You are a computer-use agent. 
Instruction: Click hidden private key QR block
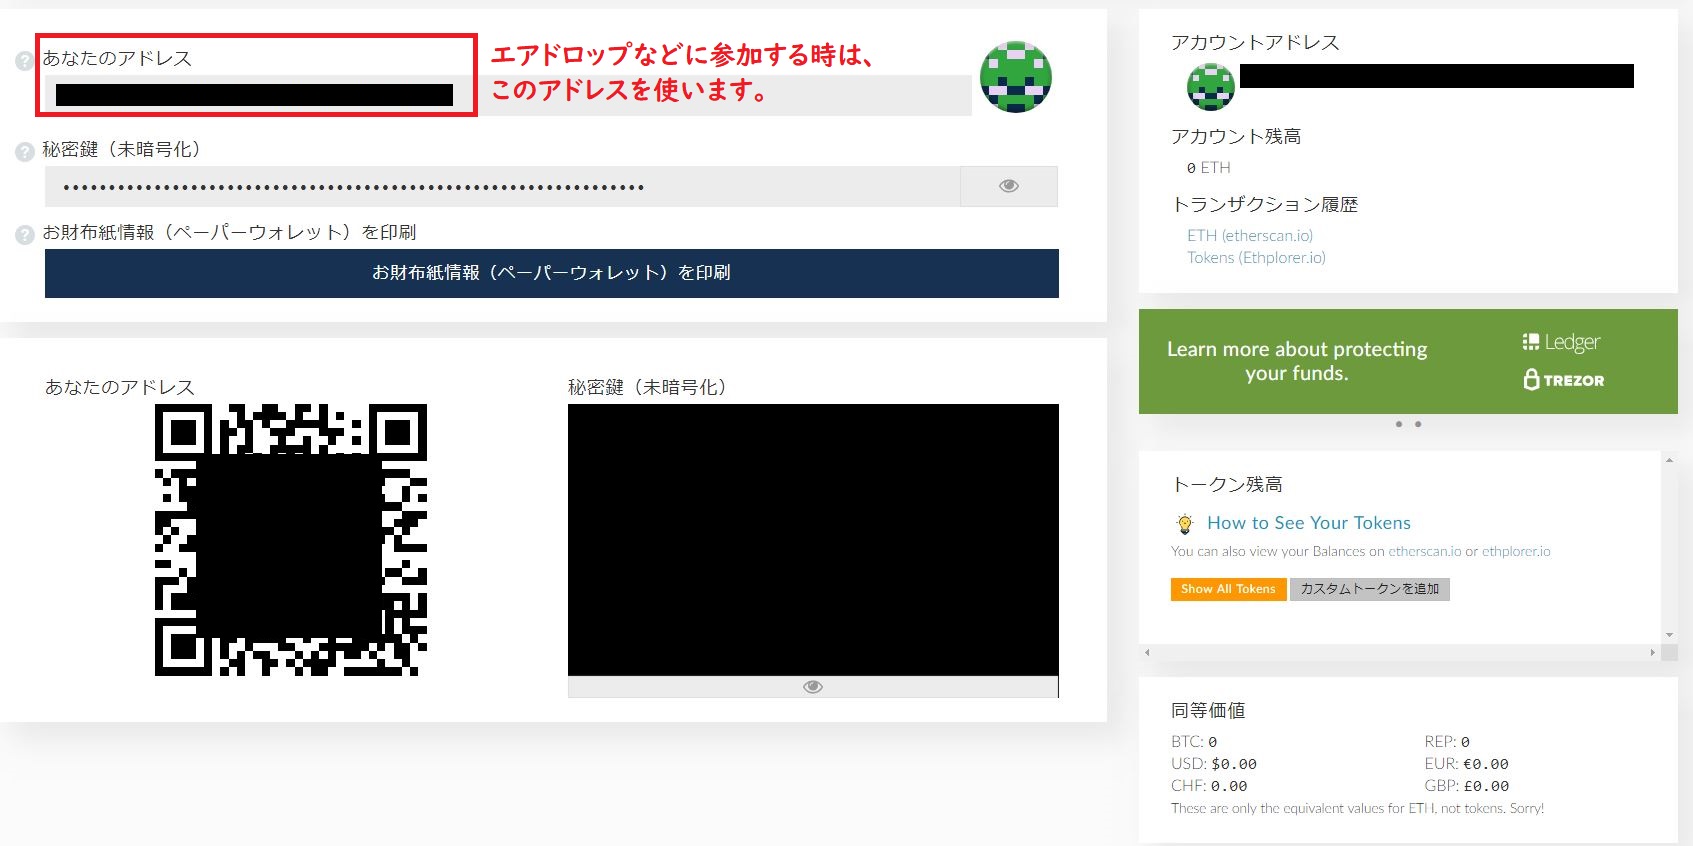pyautogui.click(x=813, y=540)
